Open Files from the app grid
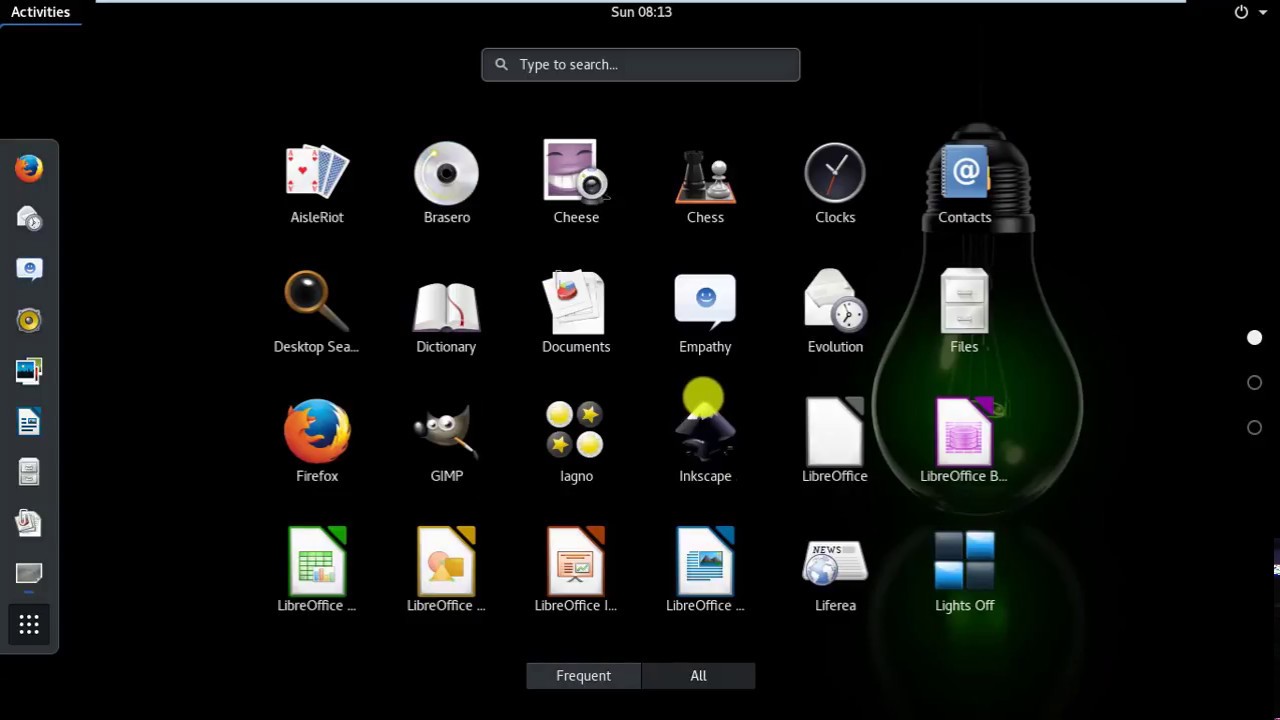 (964, 312)
